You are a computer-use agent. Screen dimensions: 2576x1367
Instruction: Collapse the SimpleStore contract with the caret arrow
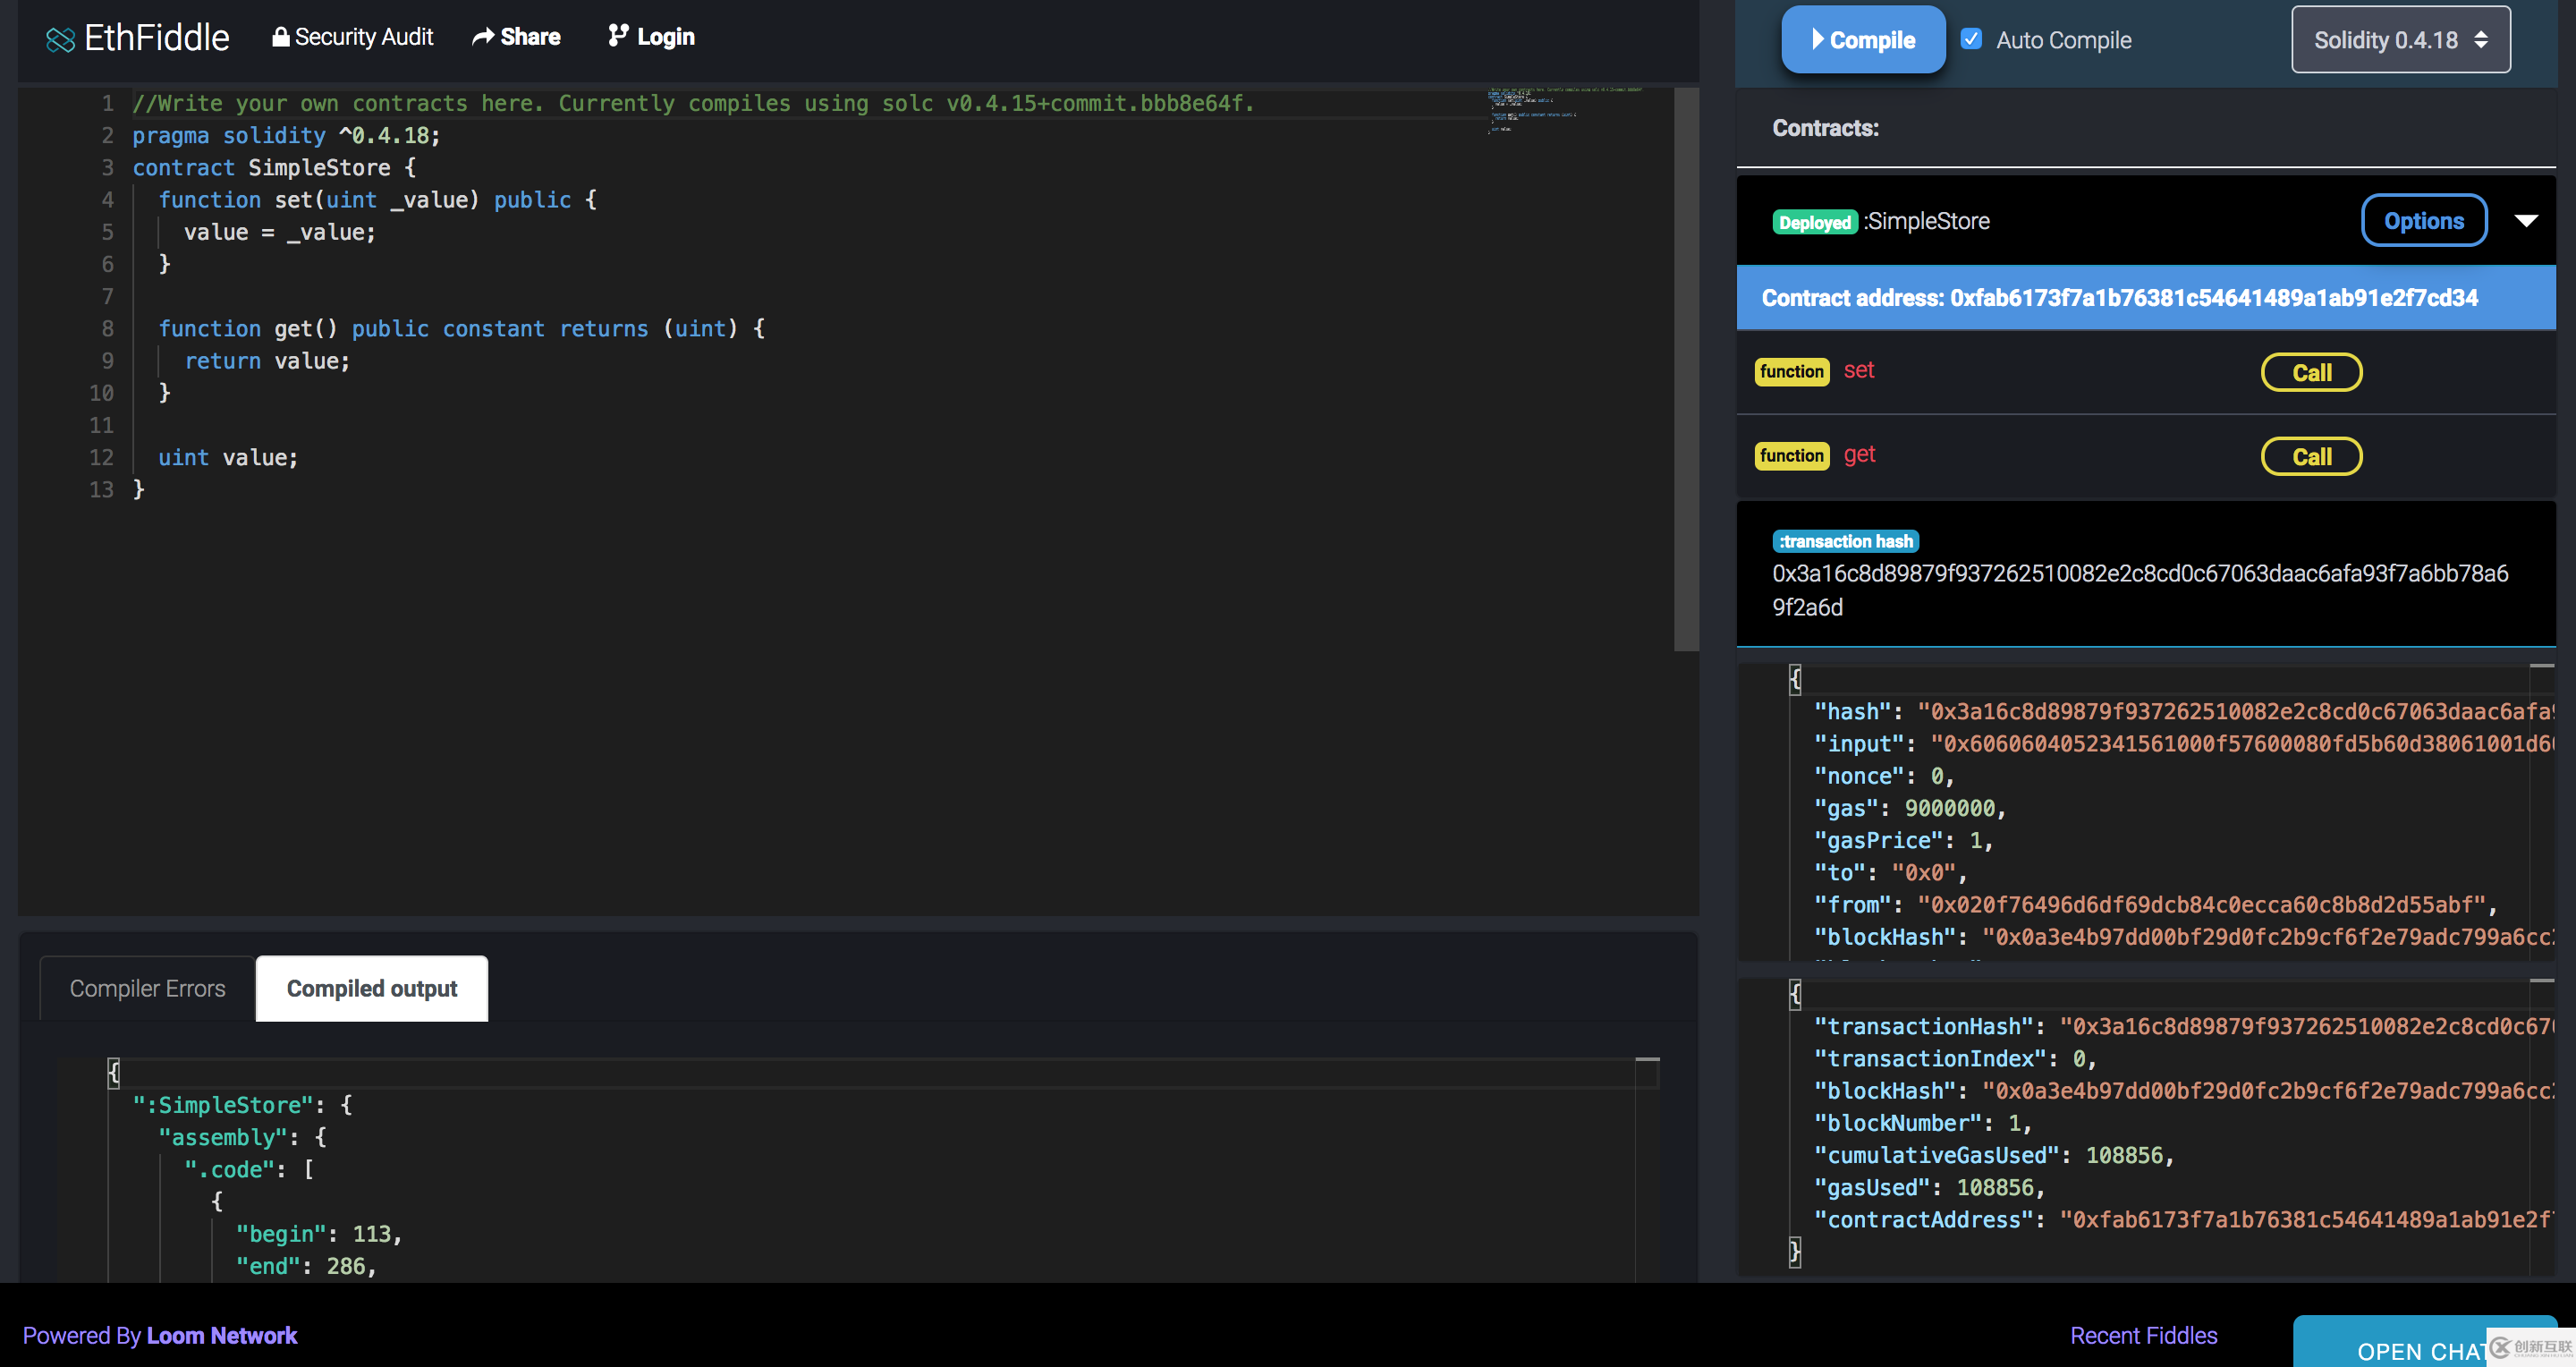[2526, 221]
